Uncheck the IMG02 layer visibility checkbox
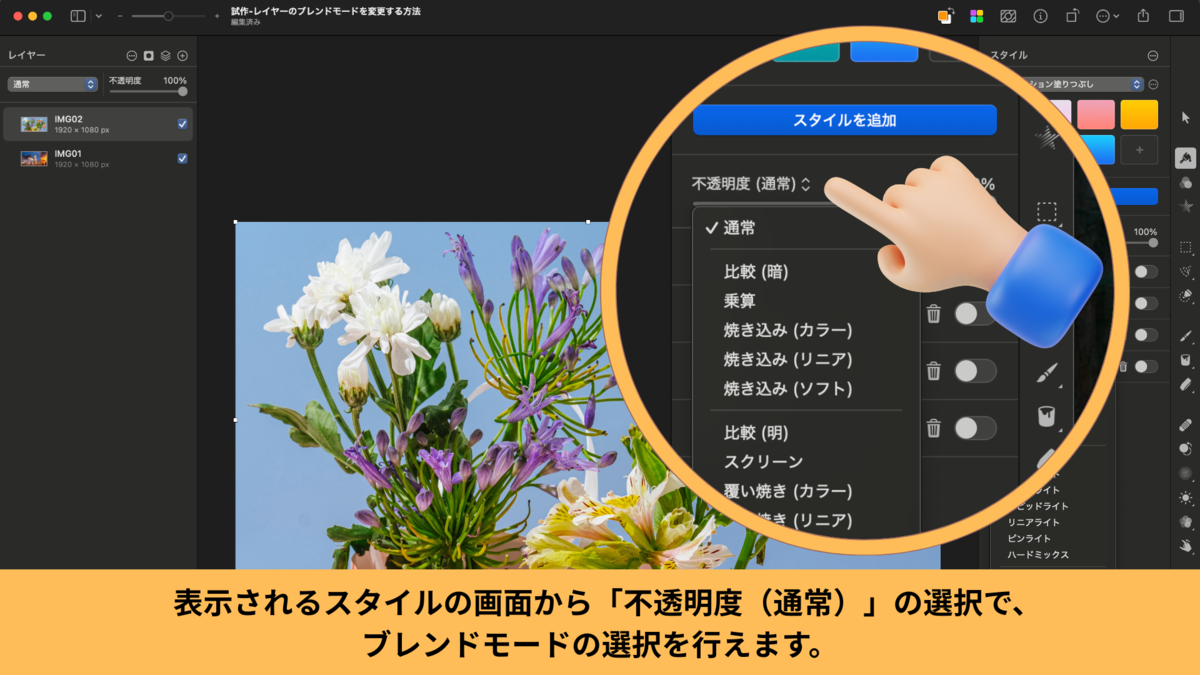Viewport: 1200px width, 675px height. coord(182,124)
